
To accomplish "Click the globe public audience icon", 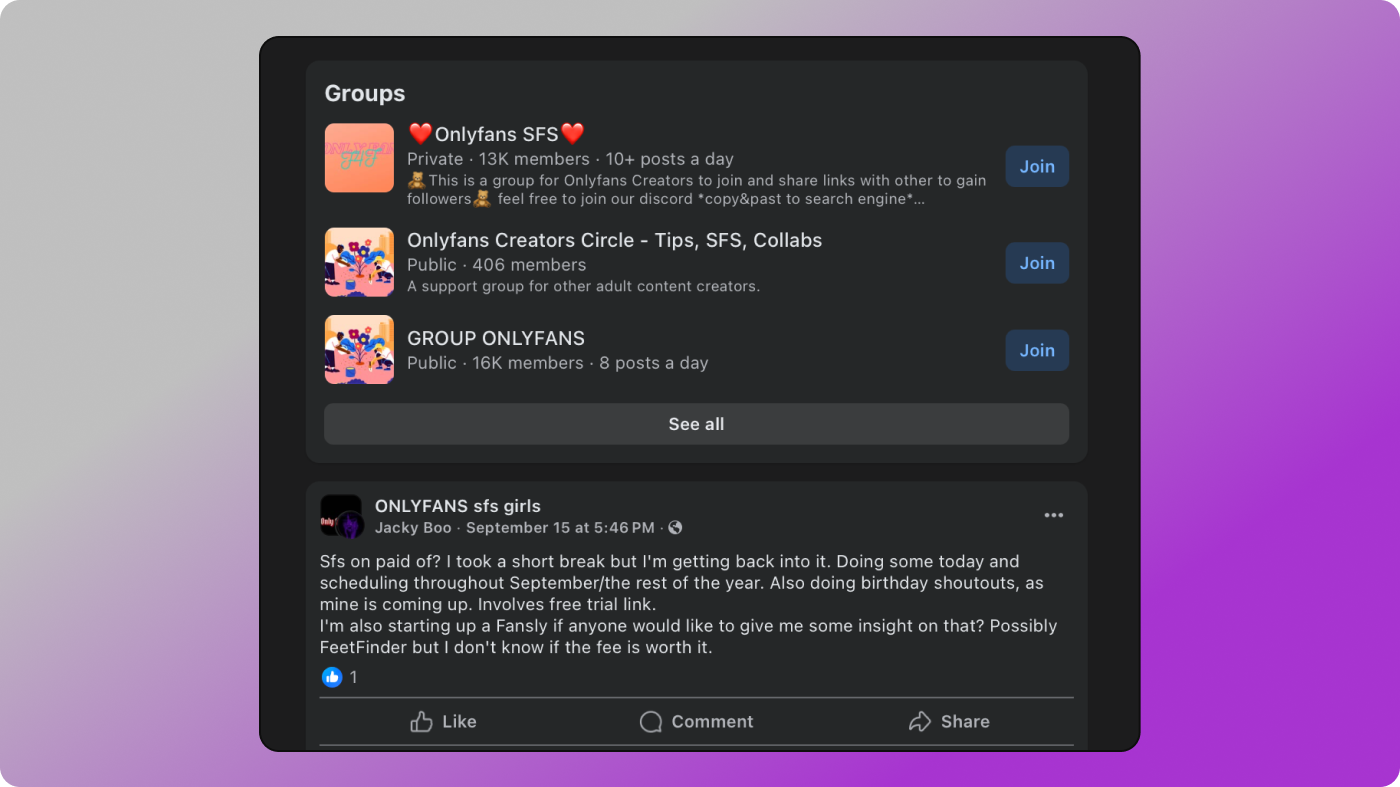I will point(675,528).
